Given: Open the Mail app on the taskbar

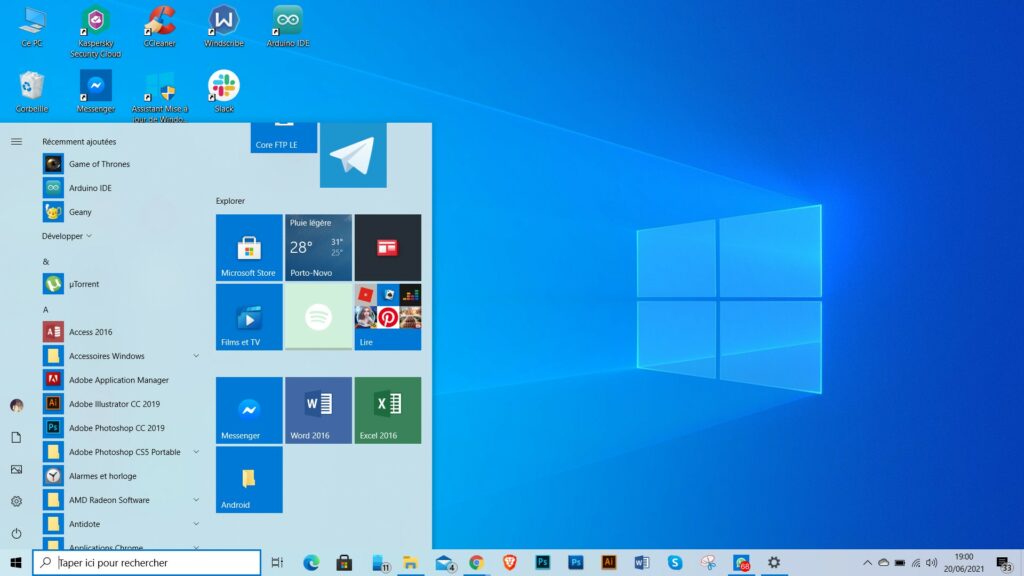Looking at the screenshot, I should [444, 562].
